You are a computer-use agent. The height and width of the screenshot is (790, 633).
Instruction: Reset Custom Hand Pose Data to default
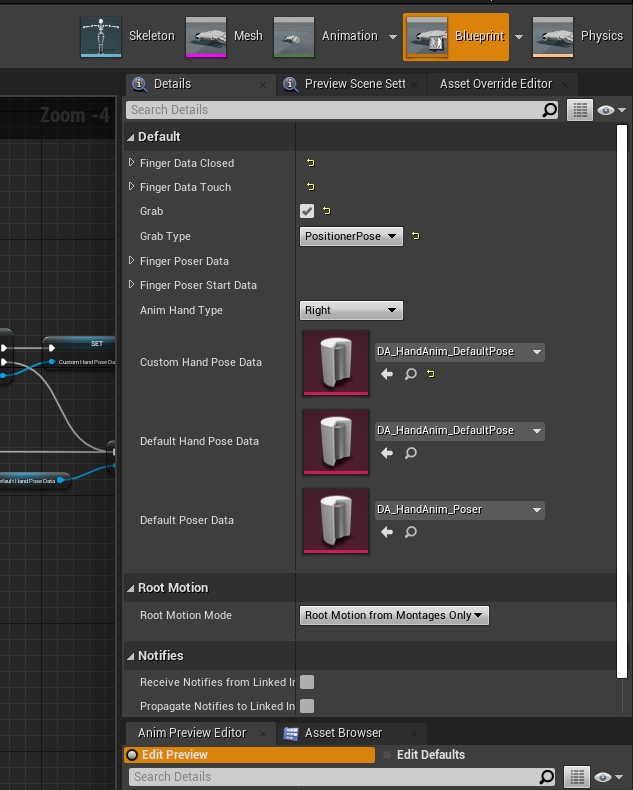point(431,374)
